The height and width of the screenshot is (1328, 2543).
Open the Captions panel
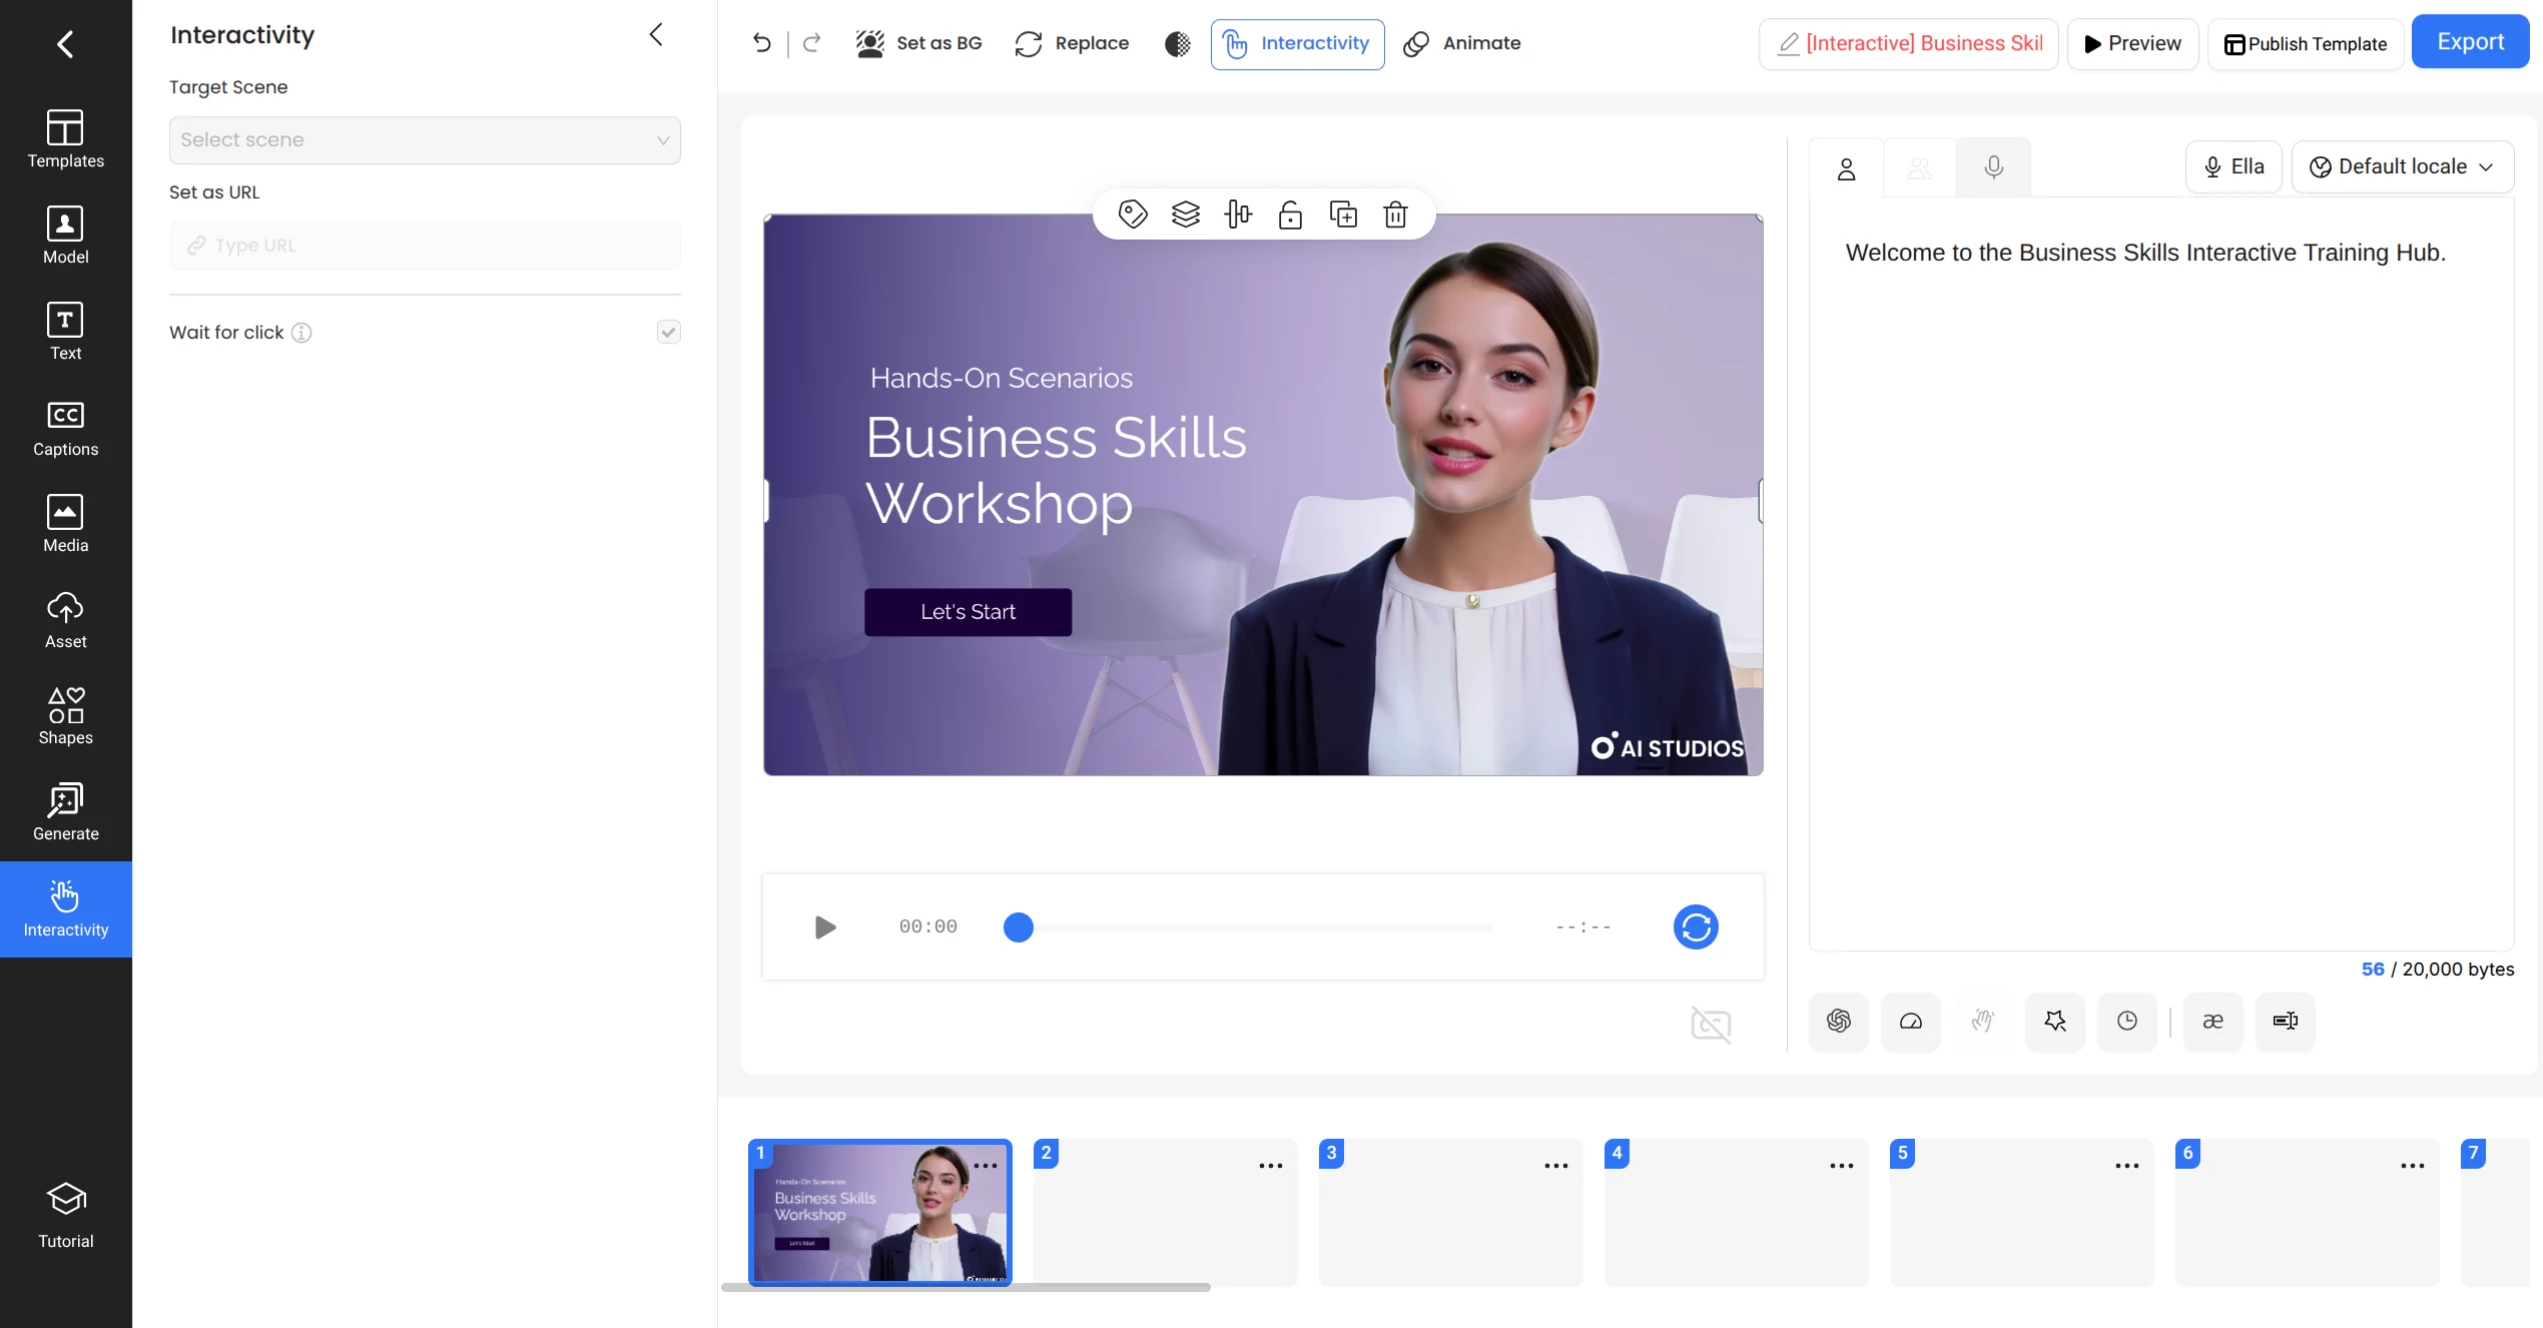click(65, 428)
